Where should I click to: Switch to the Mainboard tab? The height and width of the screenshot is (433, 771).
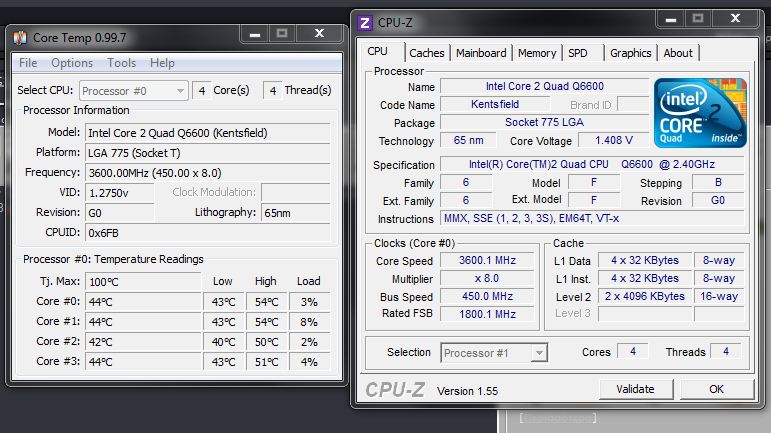[481, 53]
